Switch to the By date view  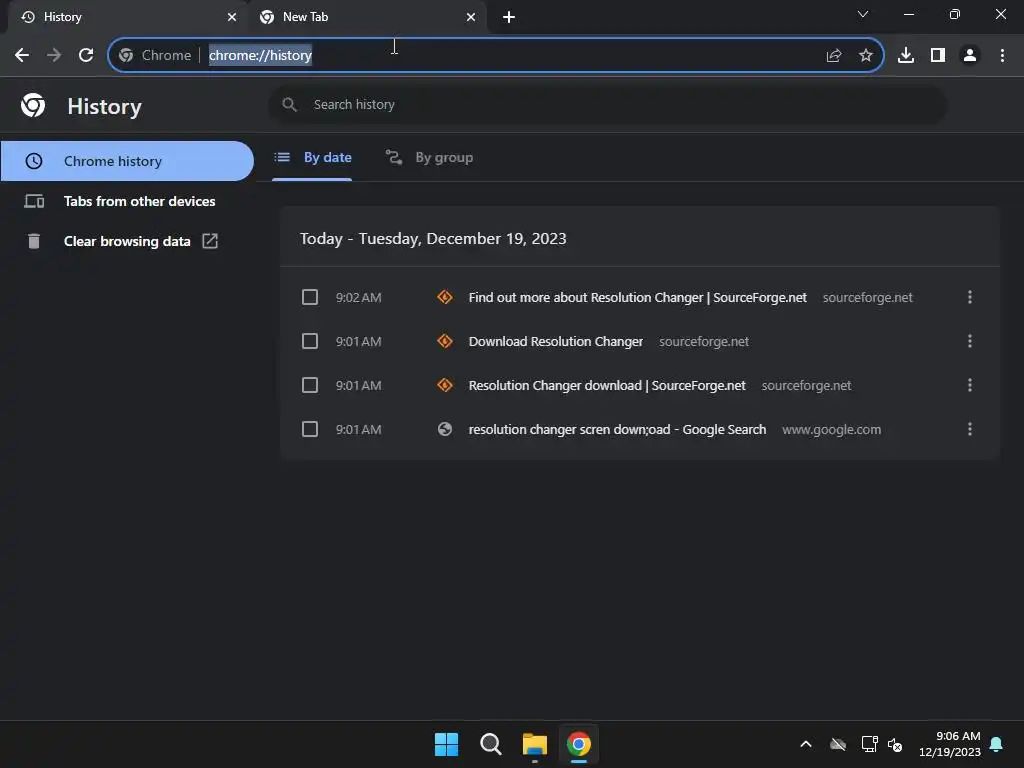[x=313, y=157]
